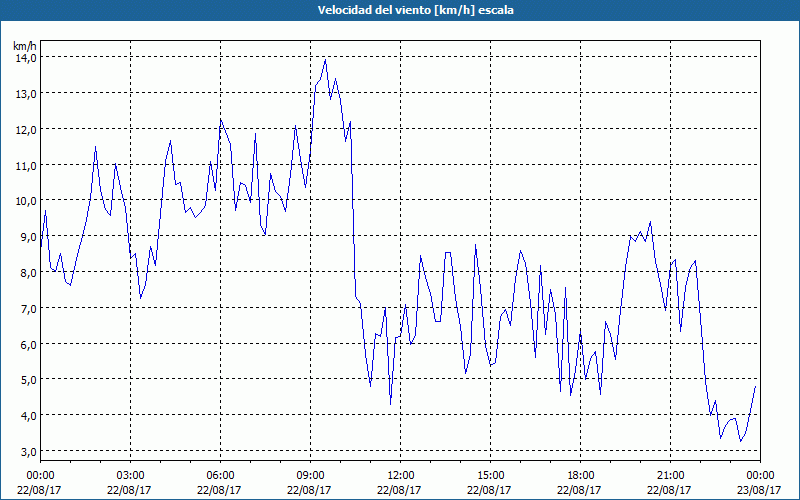Click the 6,0 y-axis label

pyautogui.click(x=28, y=344)
